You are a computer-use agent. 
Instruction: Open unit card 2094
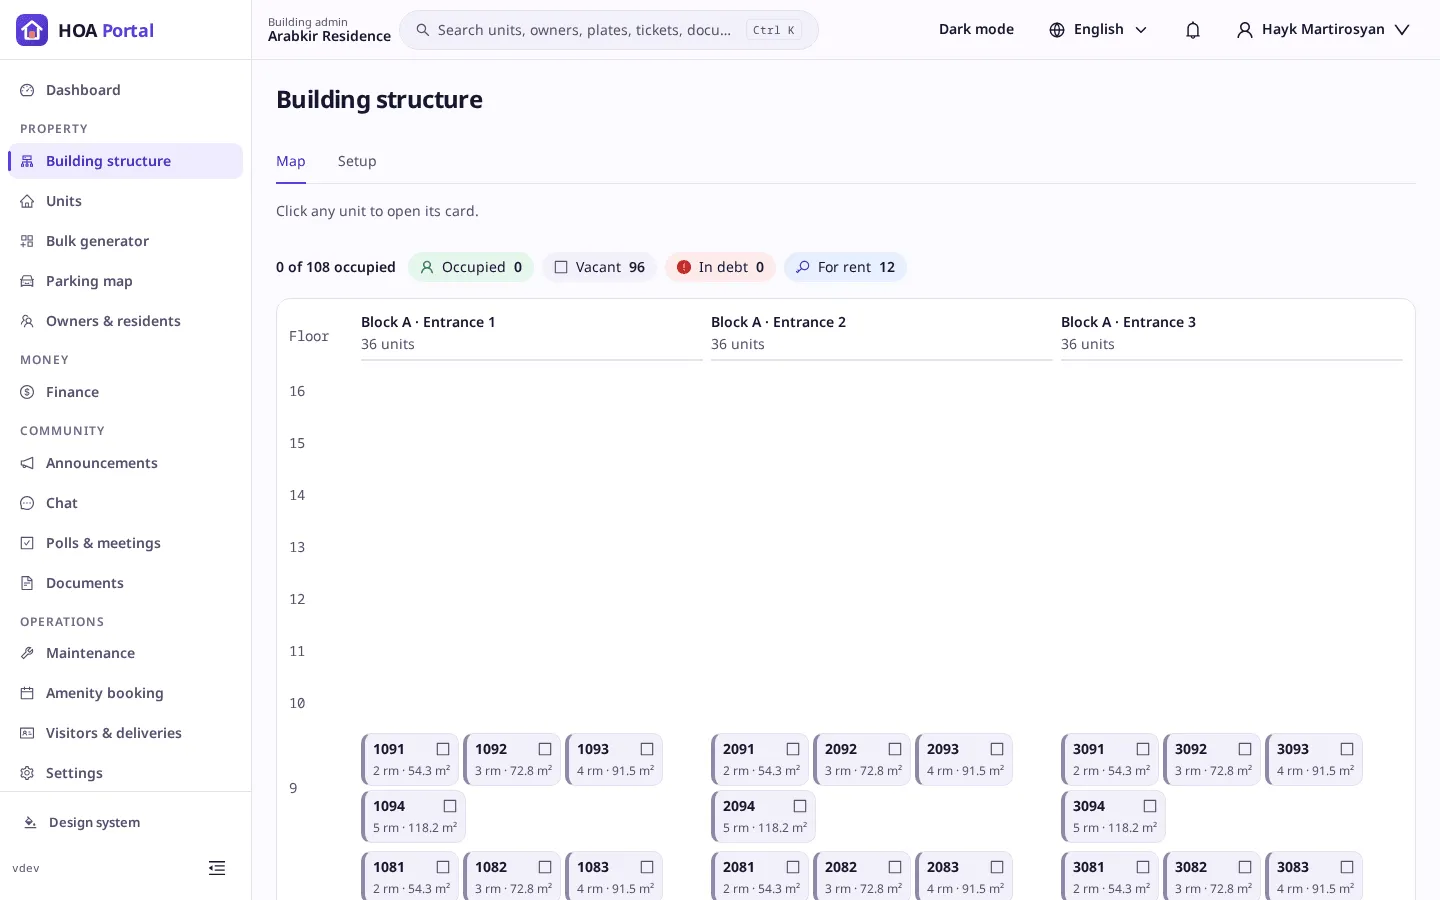763,817
